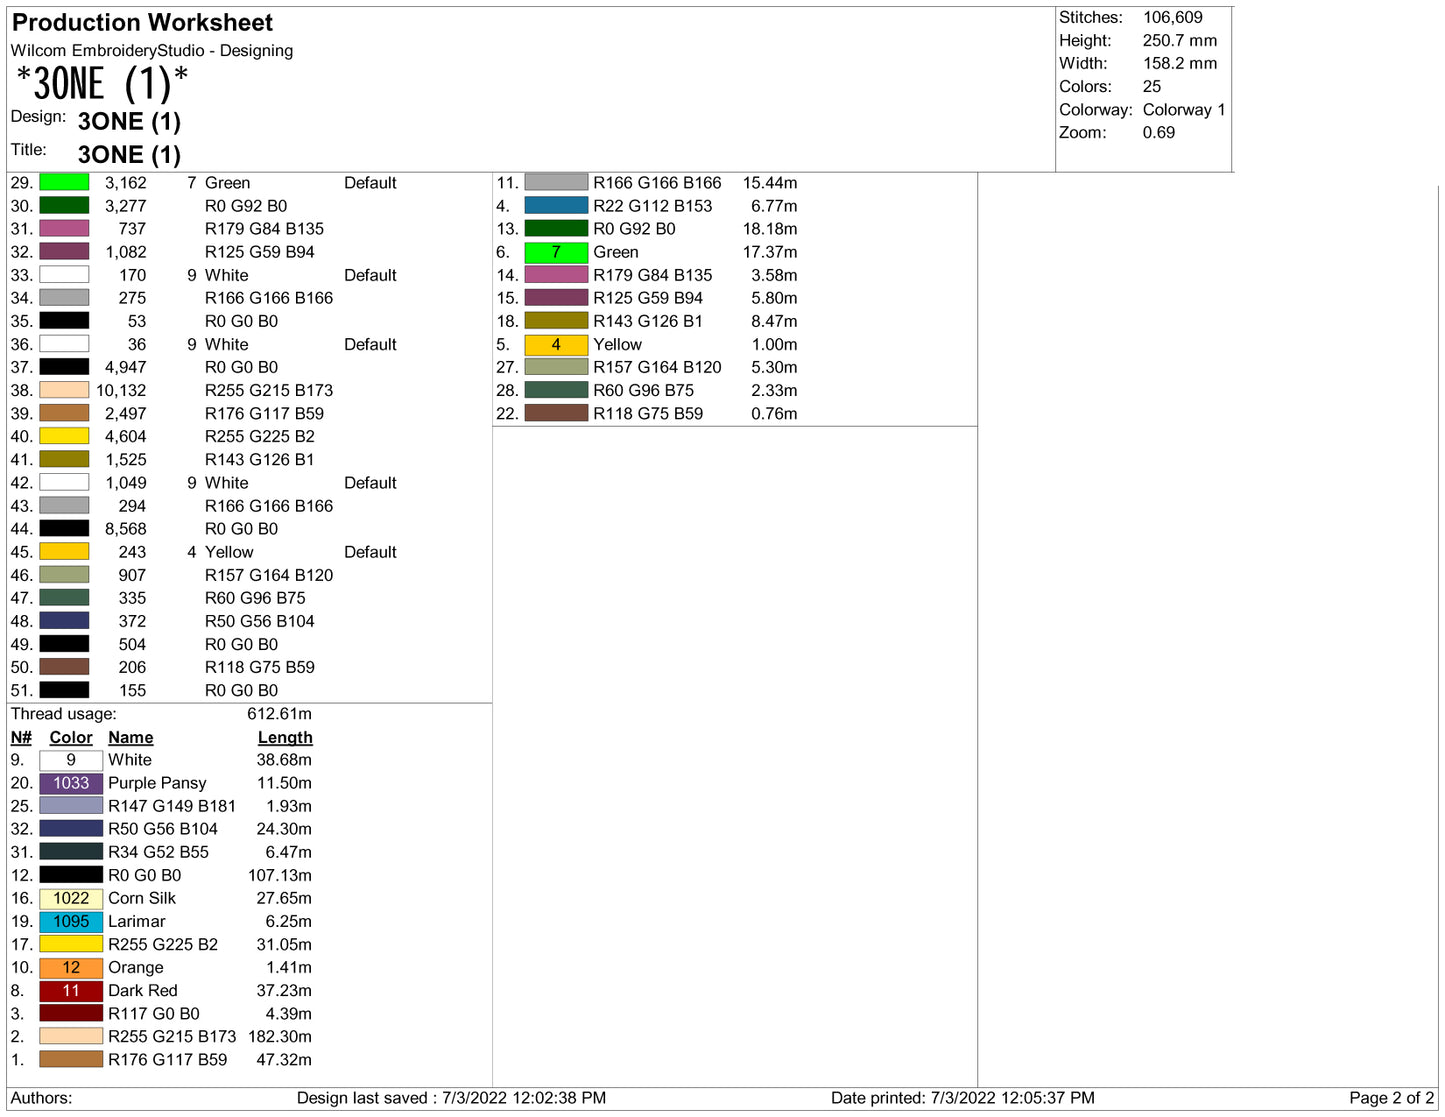Click the Stitches value 106,609
Image resolution: width=1445 pixels, height=1117 pixels.
coord(1172,17)
